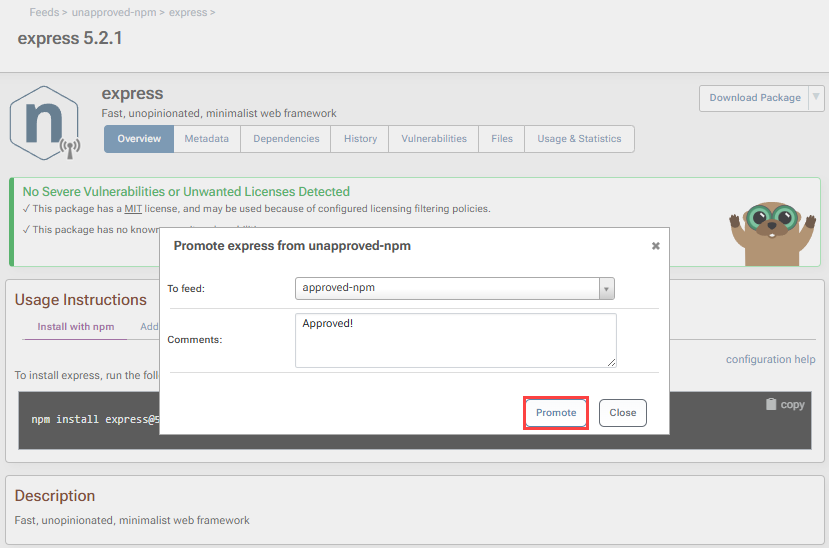Click the mascot with binoculars image
This screenshot has width=829, height=548.
(x=772, y=231)
